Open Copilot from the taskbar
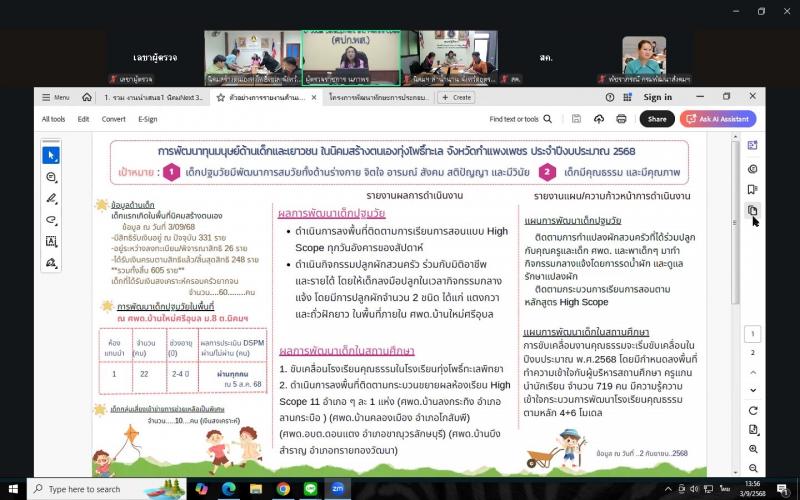This screenshot has height=500, width=800. tap(202, 489)
